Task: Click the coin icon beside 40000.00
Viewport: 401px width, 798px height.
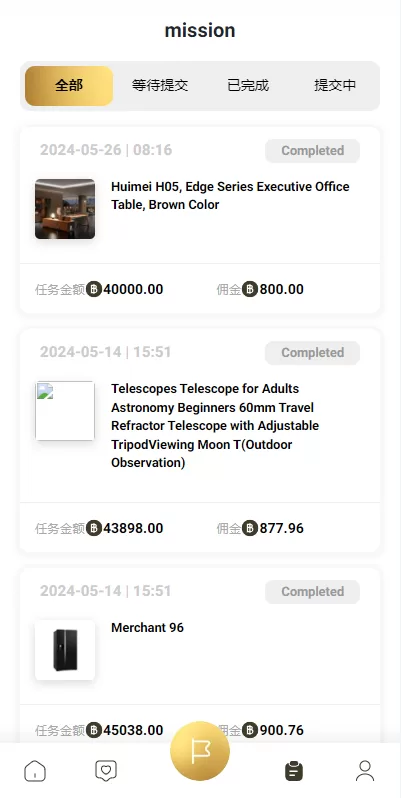Action: tap(94, 289)
